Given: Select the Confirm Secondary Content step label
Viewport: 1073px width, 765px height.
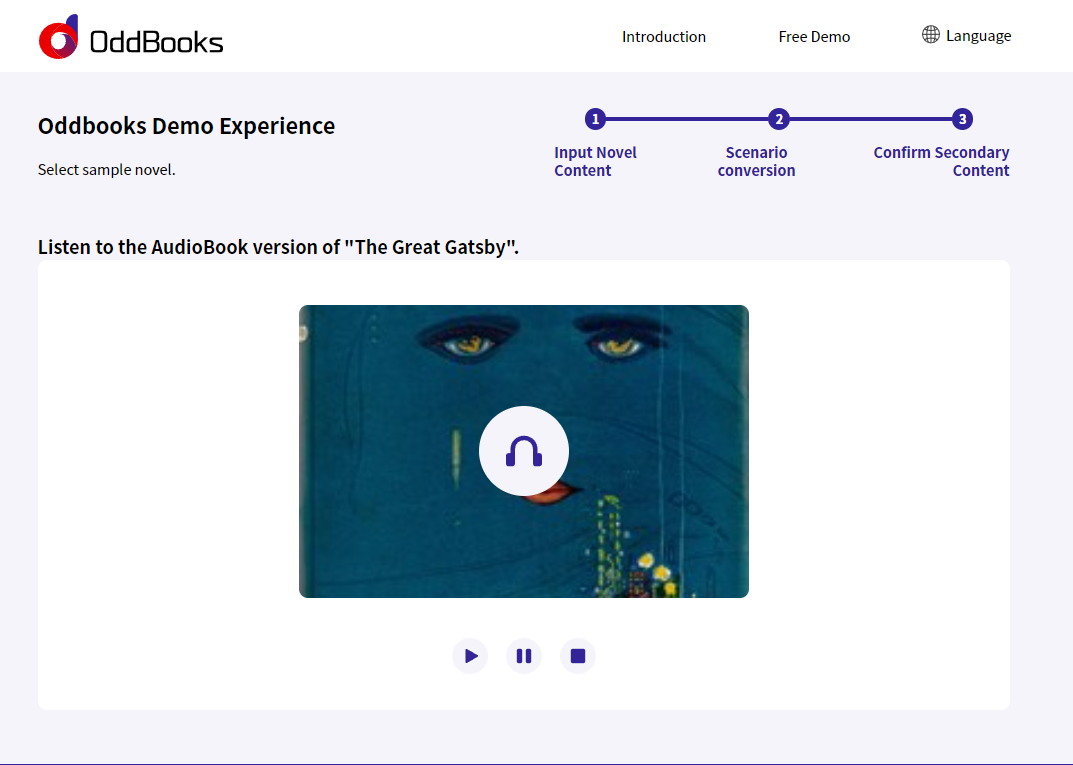Looking at the screenshot, I should coord(941,161).
